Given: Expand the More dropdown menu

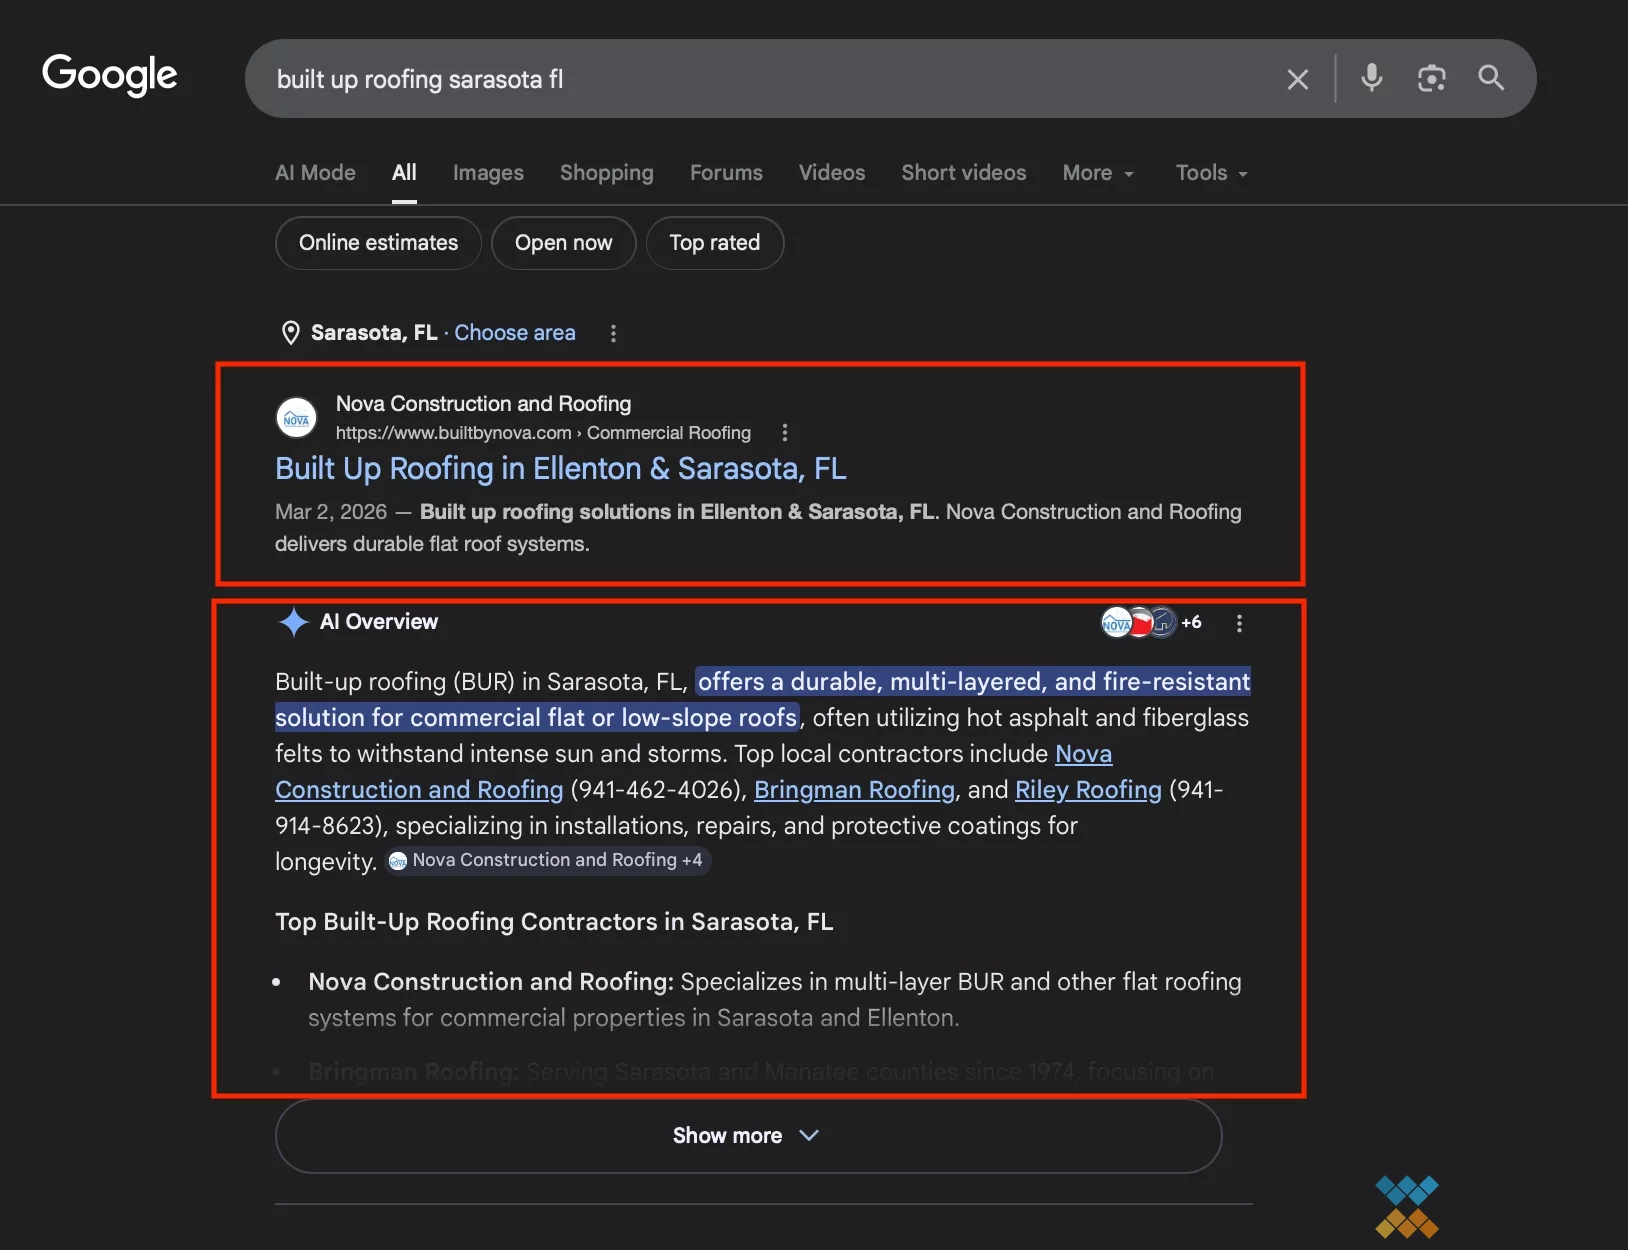Looking at the screenshot, I should (x=1098, y=173).
